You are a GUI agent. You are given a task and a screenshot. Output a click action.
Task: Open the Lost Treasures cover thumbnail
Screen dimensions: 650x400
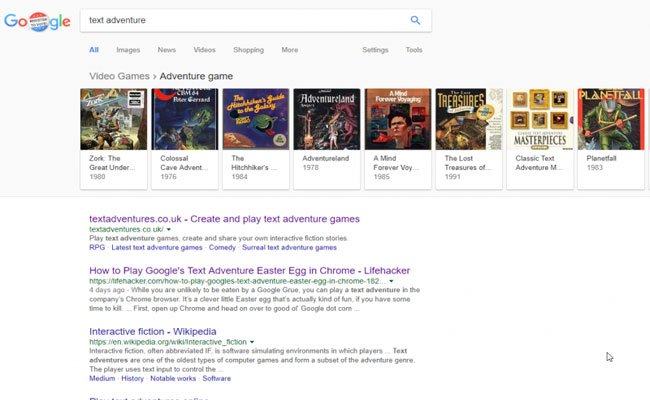[469, 119]
